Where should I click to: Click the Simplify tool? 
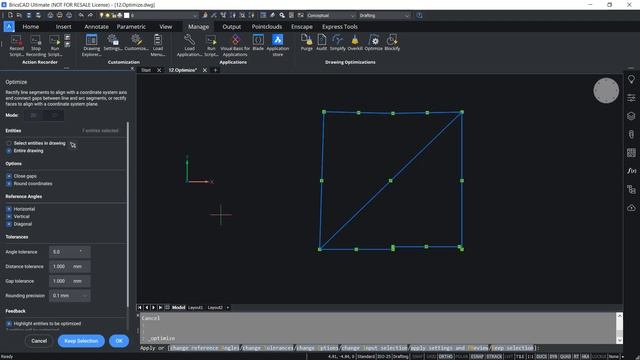pos(338,42)
